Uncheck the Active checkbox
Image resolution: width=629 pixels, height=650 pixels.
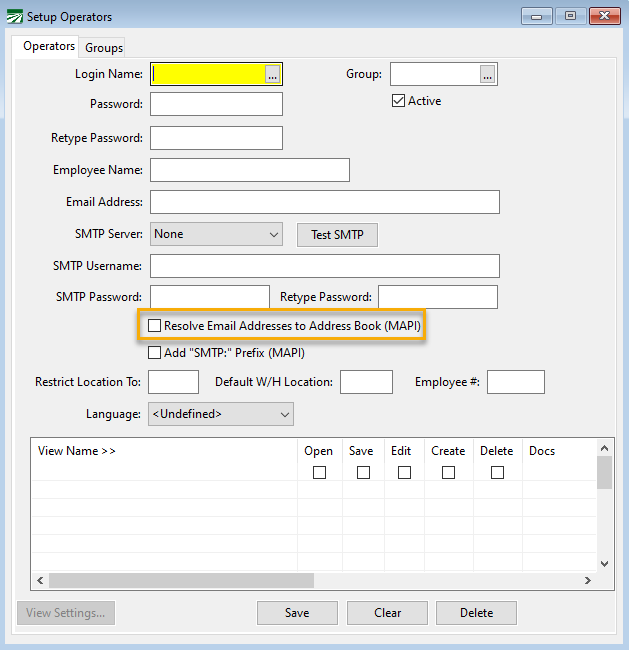(398, 101)
